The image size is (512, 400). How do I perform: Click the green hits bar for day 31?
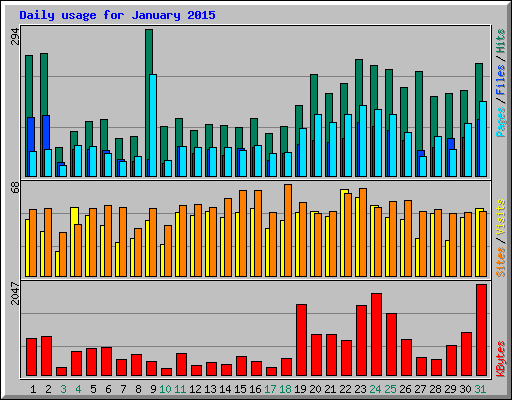tap(479, 82)
